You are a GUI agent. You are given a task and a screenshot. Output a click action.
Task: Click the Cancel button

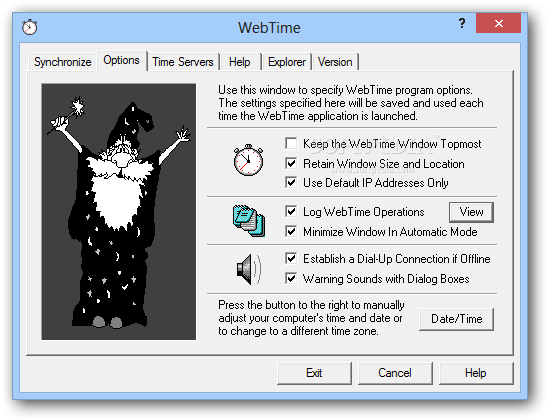(395, 373)
